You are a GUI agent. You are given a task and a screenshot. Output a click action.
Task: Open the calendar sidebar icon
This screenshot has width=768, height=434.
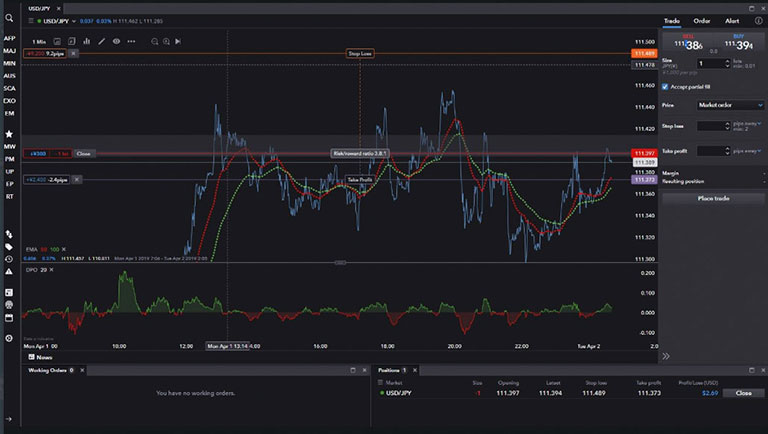[x=9, y=318]
